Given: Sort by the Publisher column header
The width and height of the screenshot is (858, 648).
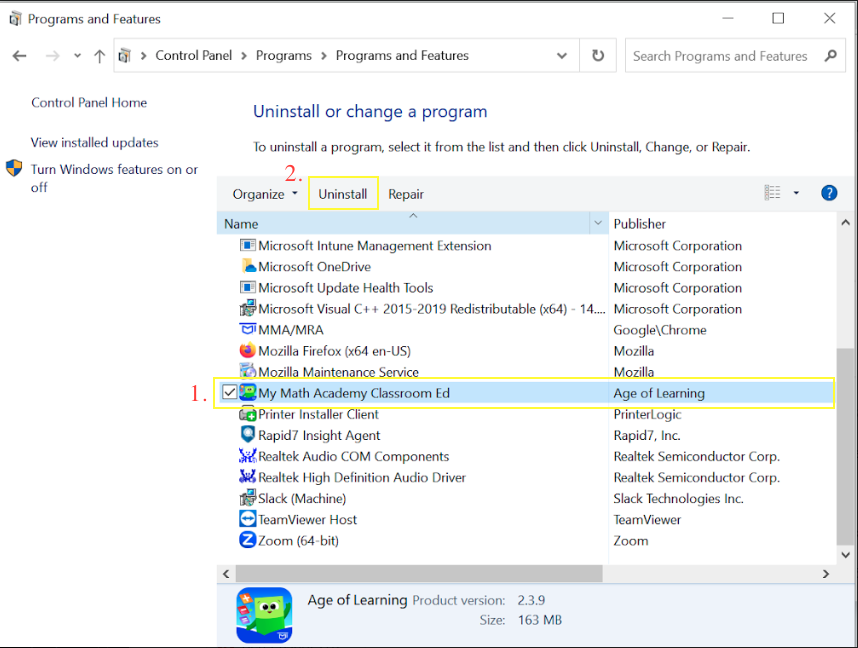Looking at the screenshot, I should 722,223.
